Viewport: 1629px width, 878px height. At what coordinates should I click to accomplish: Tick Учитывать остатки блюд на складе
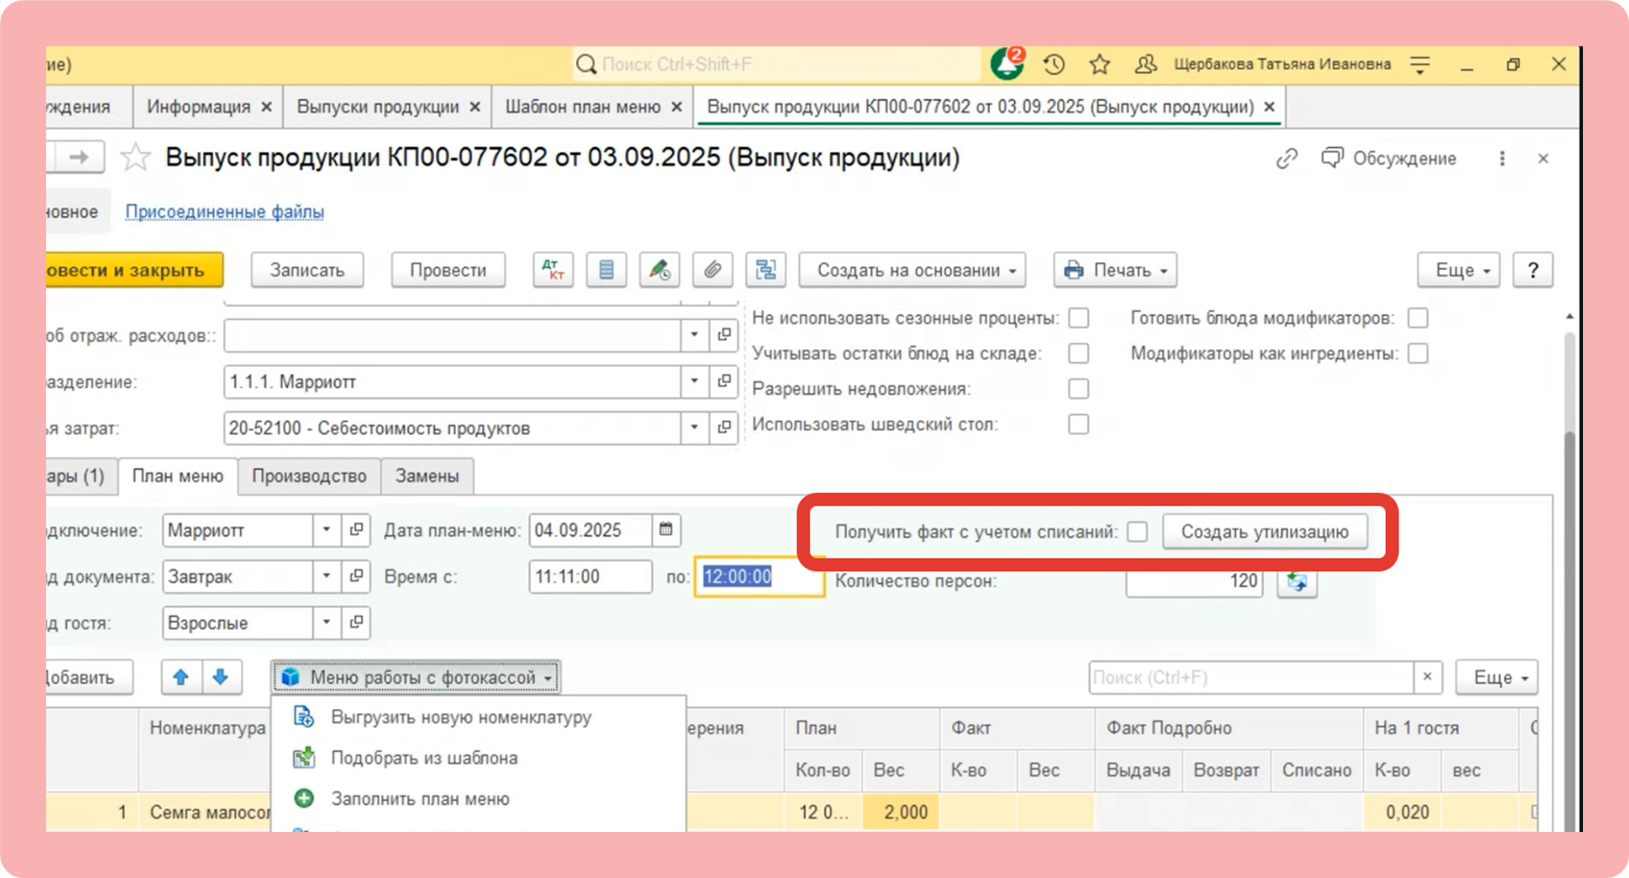pyautogui.click(x=1078, y=353)
